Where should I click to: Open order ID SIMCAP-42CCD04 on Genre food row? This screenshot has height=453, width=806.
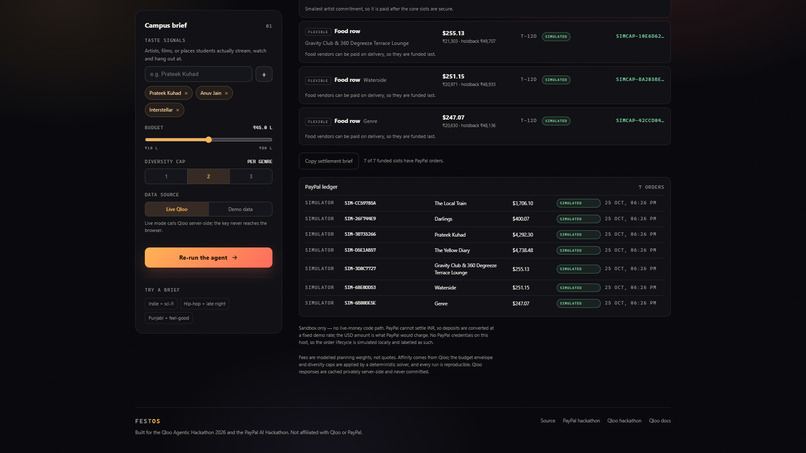[639, 121]
